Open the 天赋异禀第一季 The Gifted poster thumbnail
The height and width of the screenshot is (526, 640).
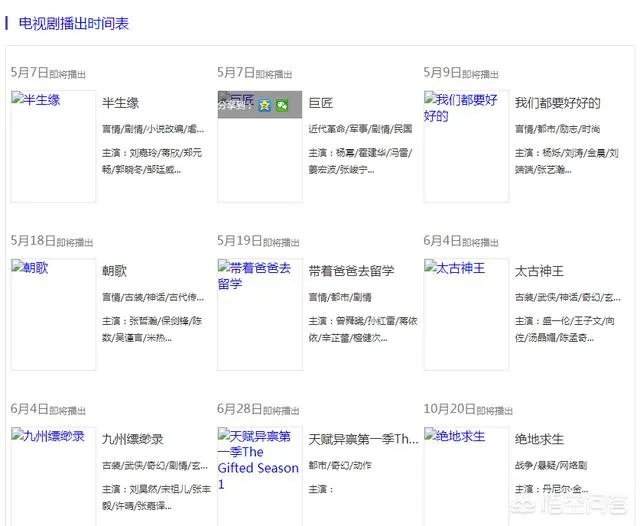260,476
